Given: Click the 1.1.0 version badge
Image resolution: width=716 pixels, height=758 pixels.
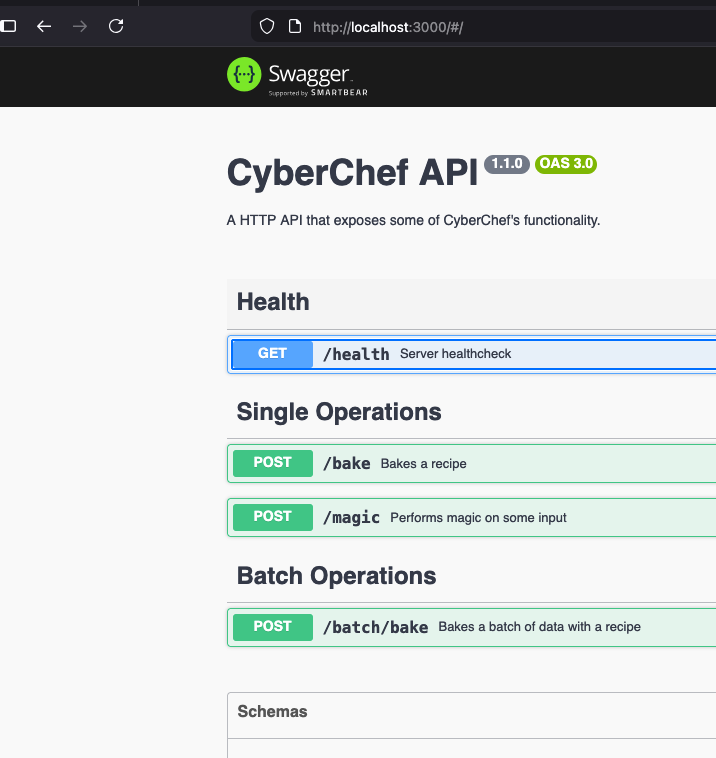Looking at the screenshot, I should tap(507, 164).
